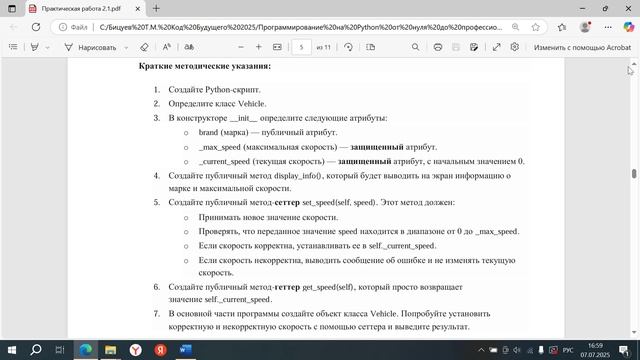Click the translate document icon
Image resolution: width=640 pixels, height=360 pixels.
[189, 47]
